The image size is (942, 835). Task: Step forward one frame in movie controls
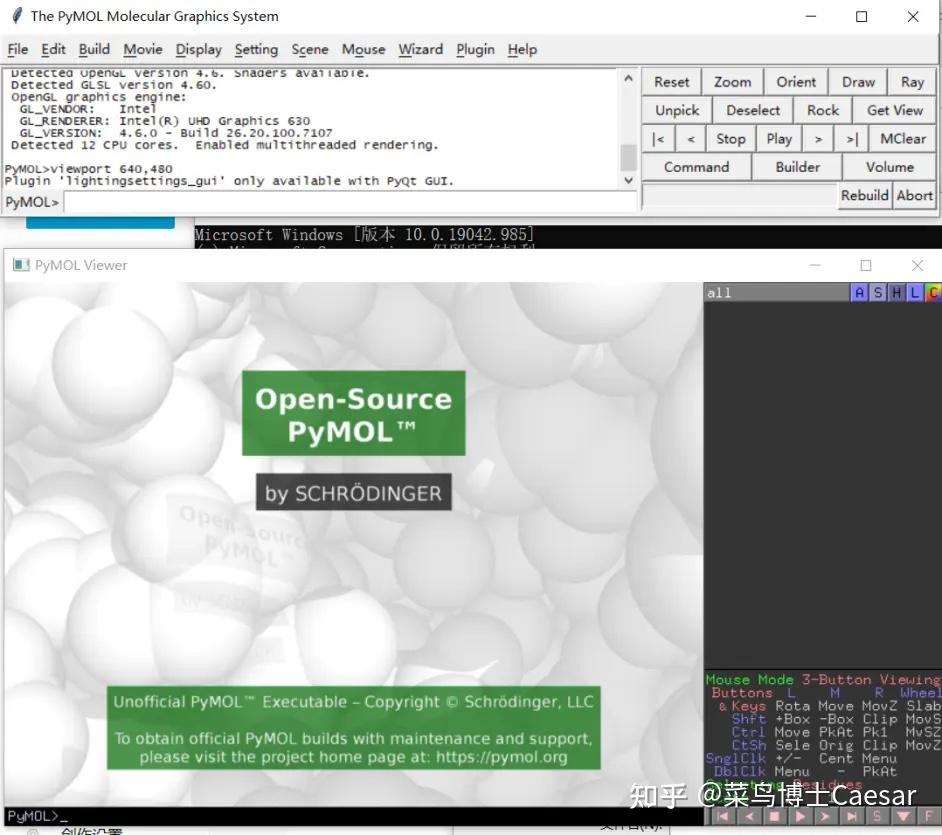[x=823, y=816]
